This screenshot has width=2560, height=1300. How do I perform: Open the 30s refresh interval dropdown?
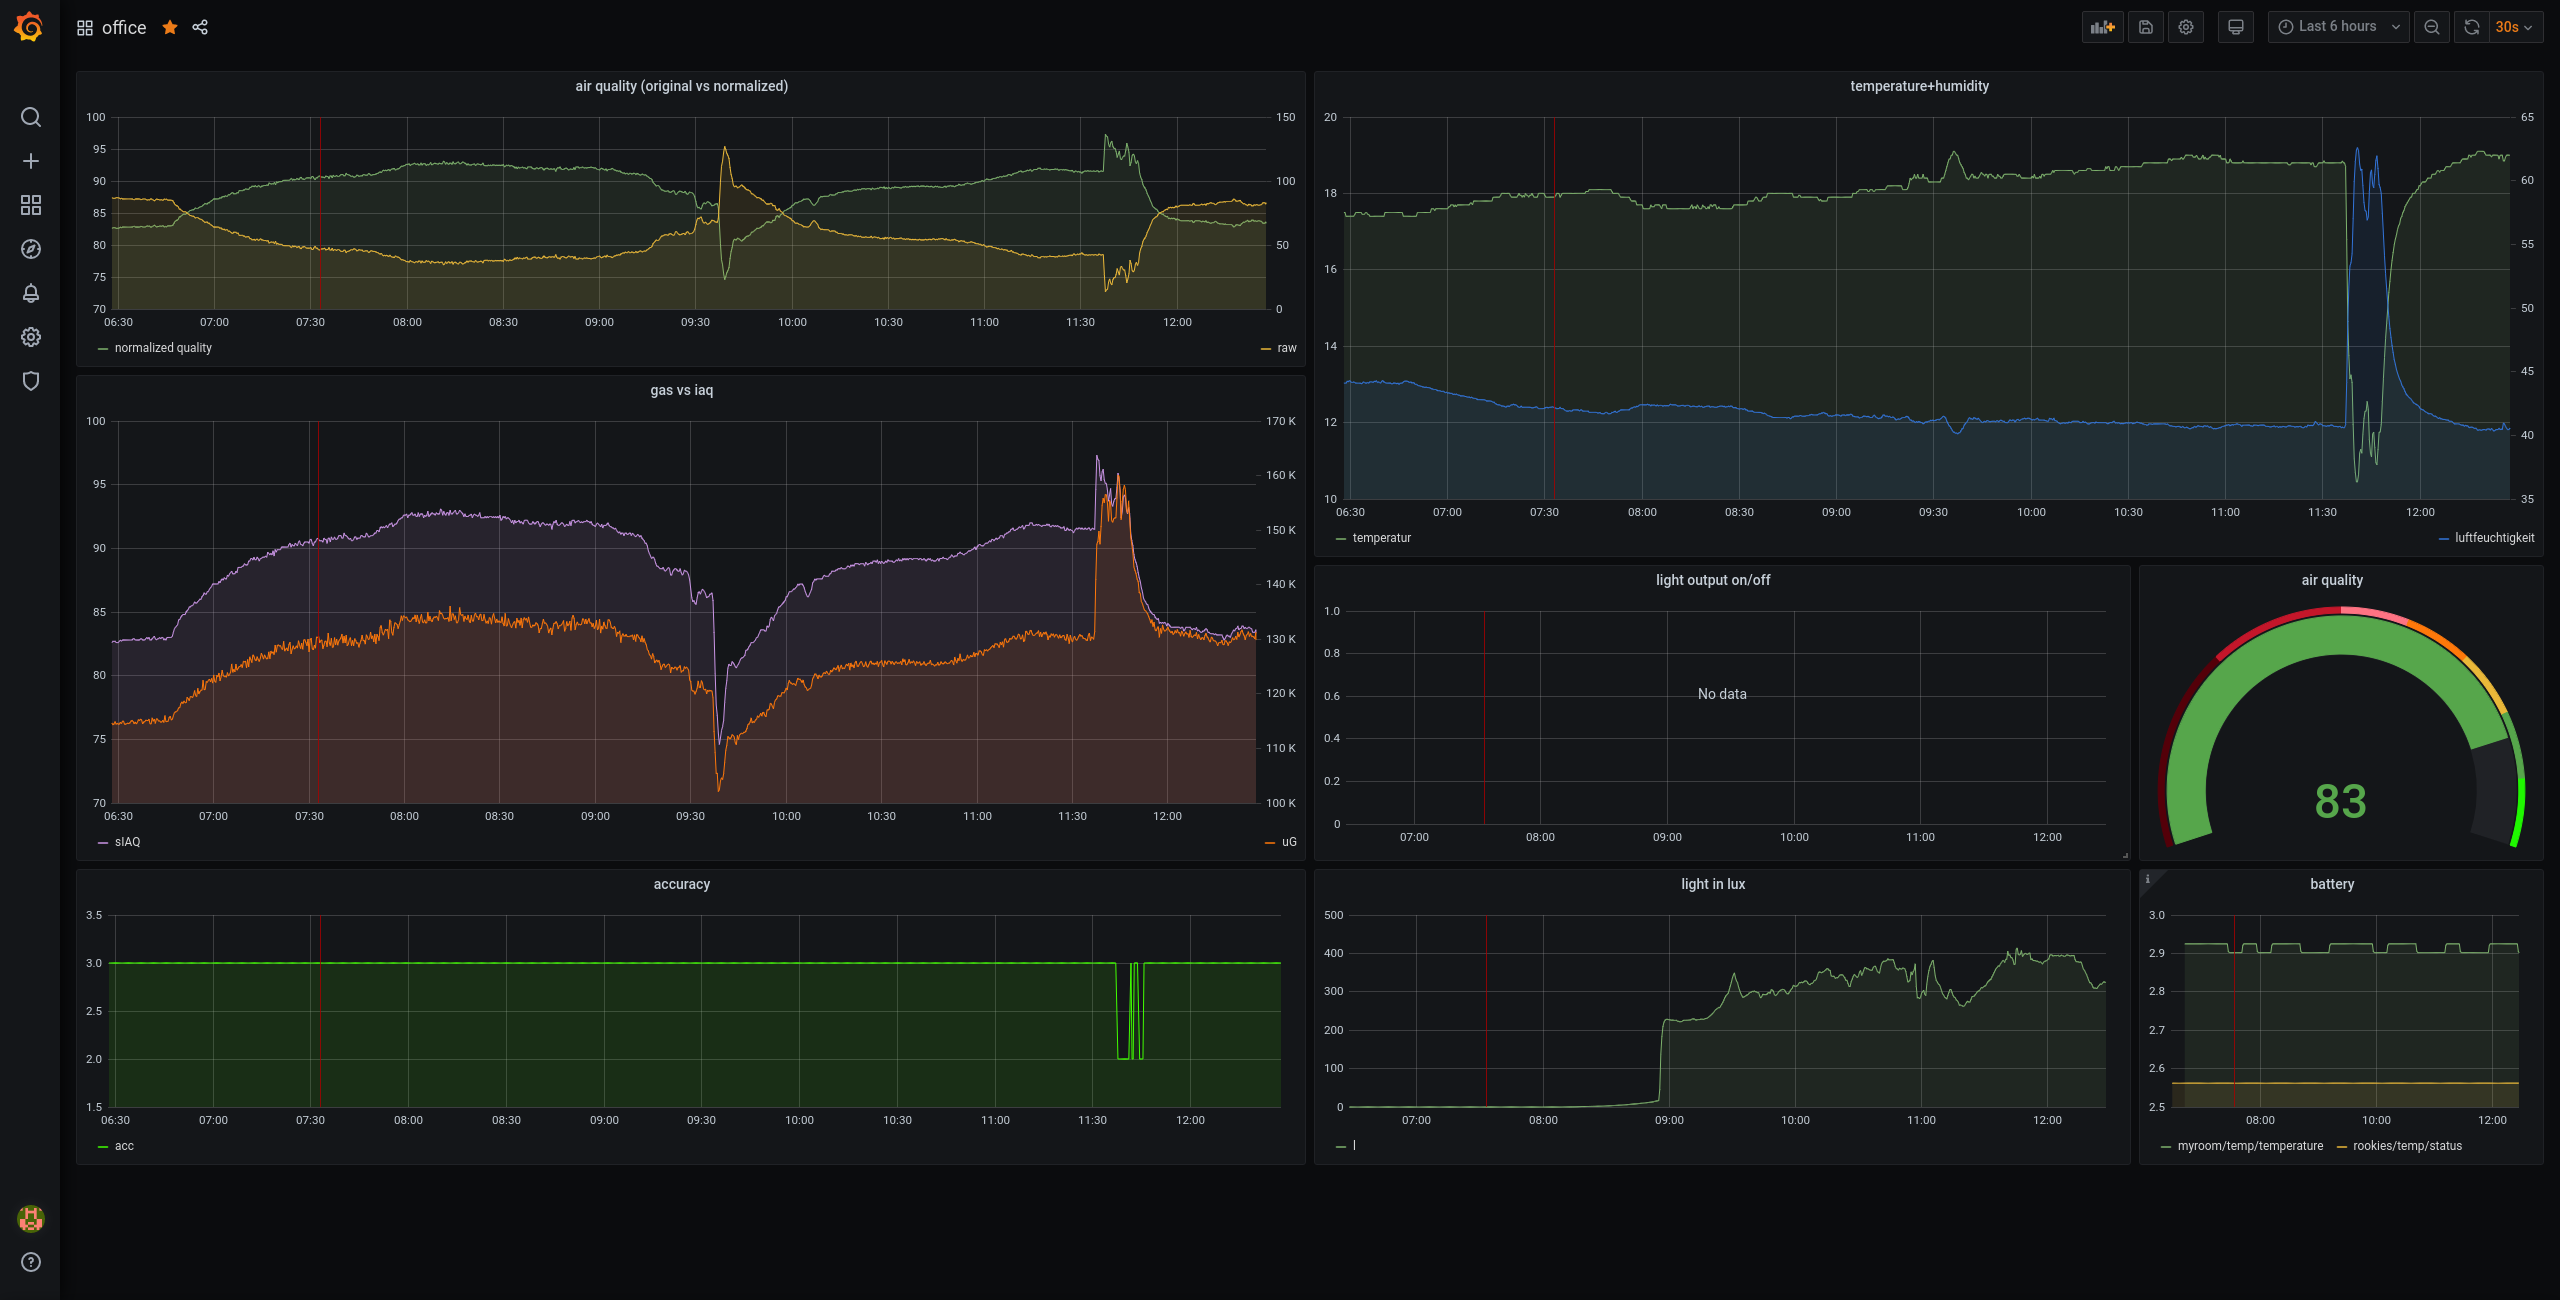2513,27
